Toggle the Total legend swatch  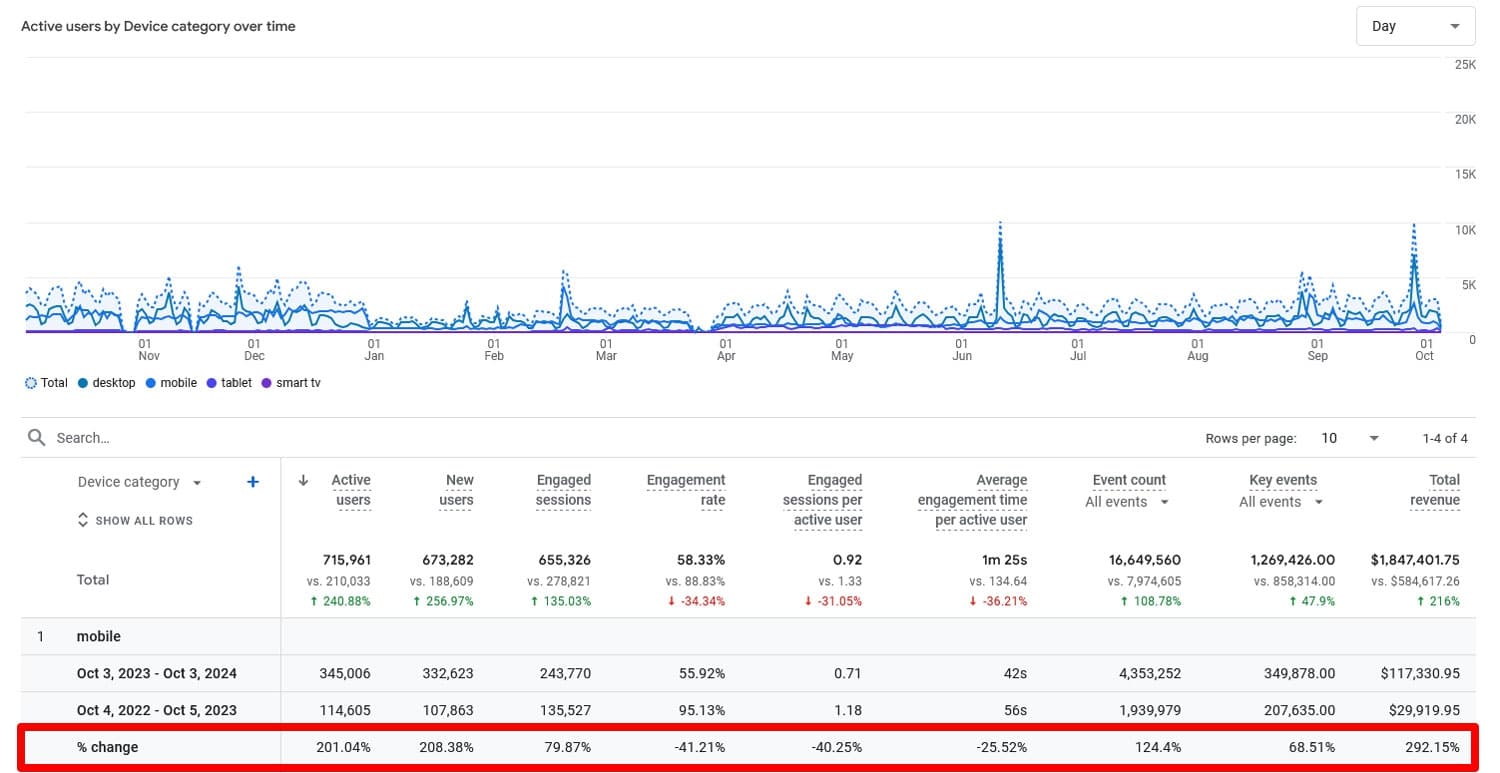pyautogui.click(x=30, y=382)
